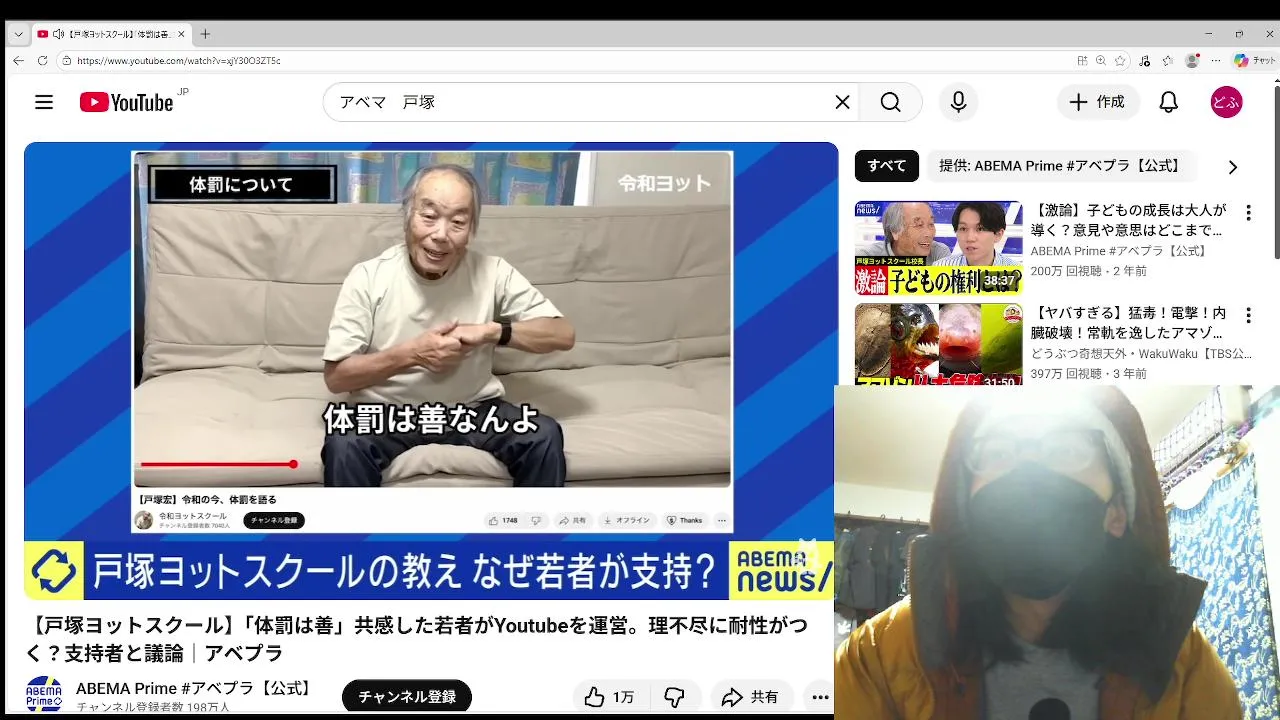Click the 200万 回視聴・2年前 text
Screen dimensions: 1280x720
[x=1089, y=271]
